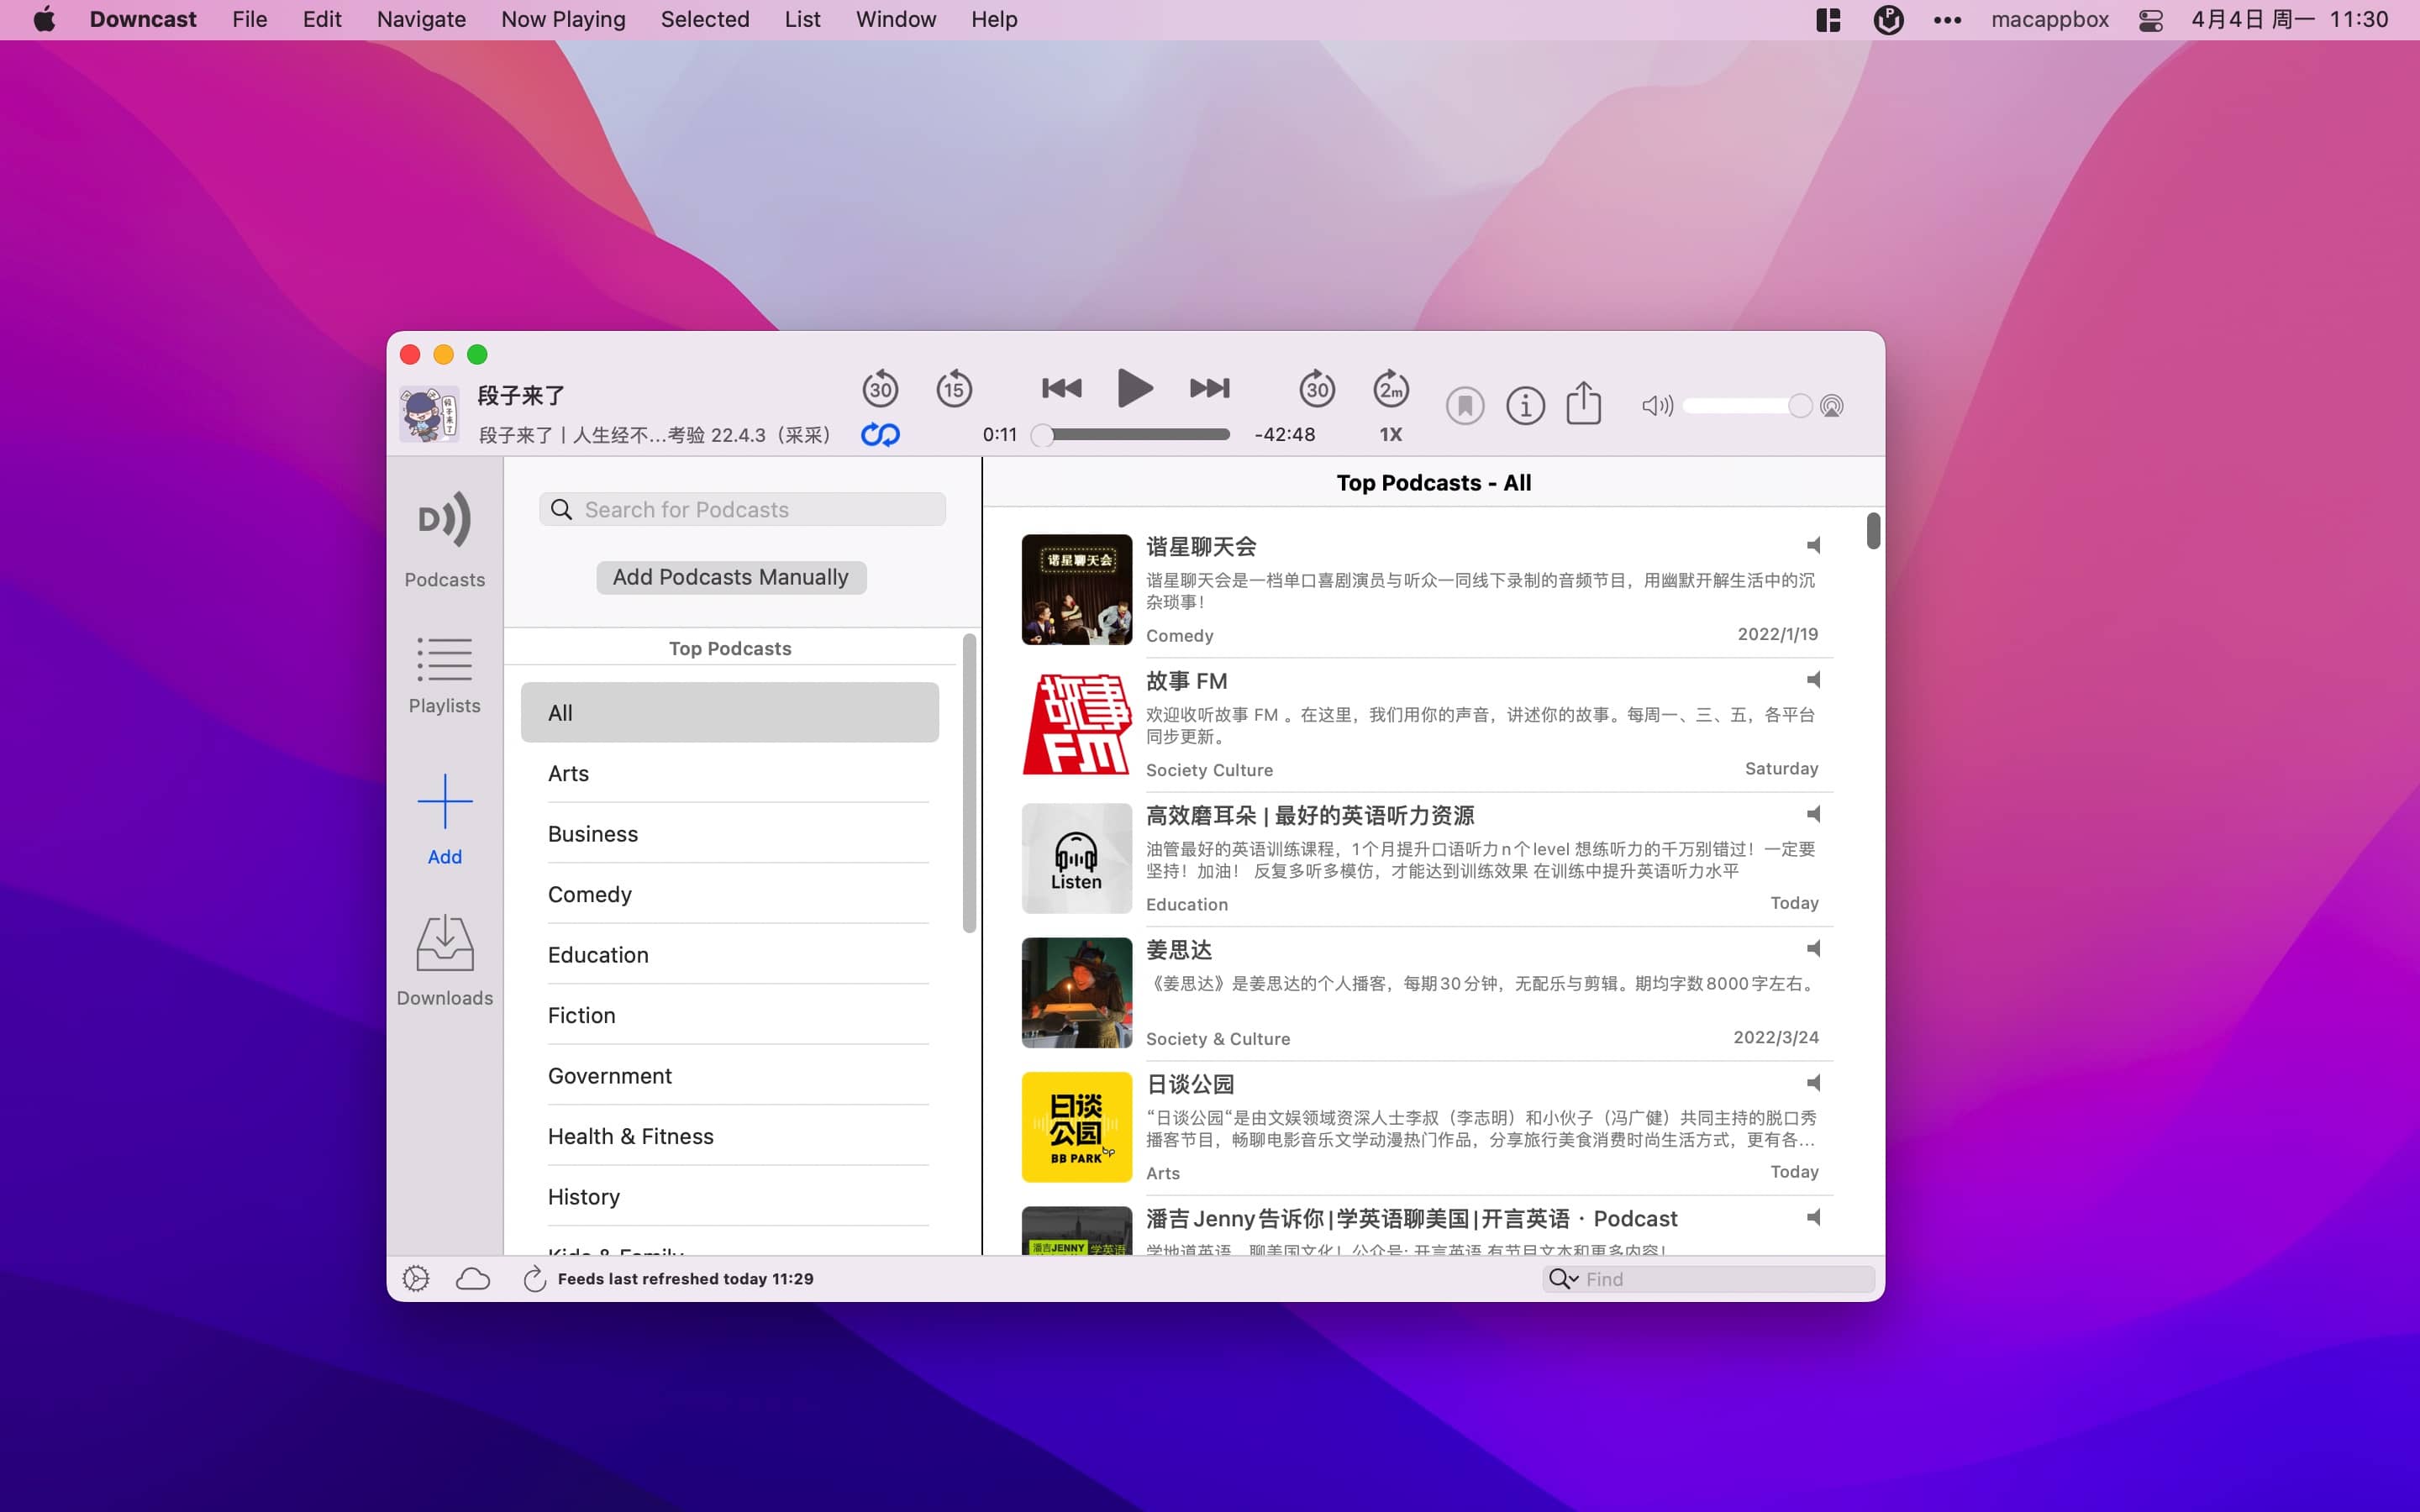Open the share menu
This screenshot has width=2420, height=1512.
pos(1584,403)
